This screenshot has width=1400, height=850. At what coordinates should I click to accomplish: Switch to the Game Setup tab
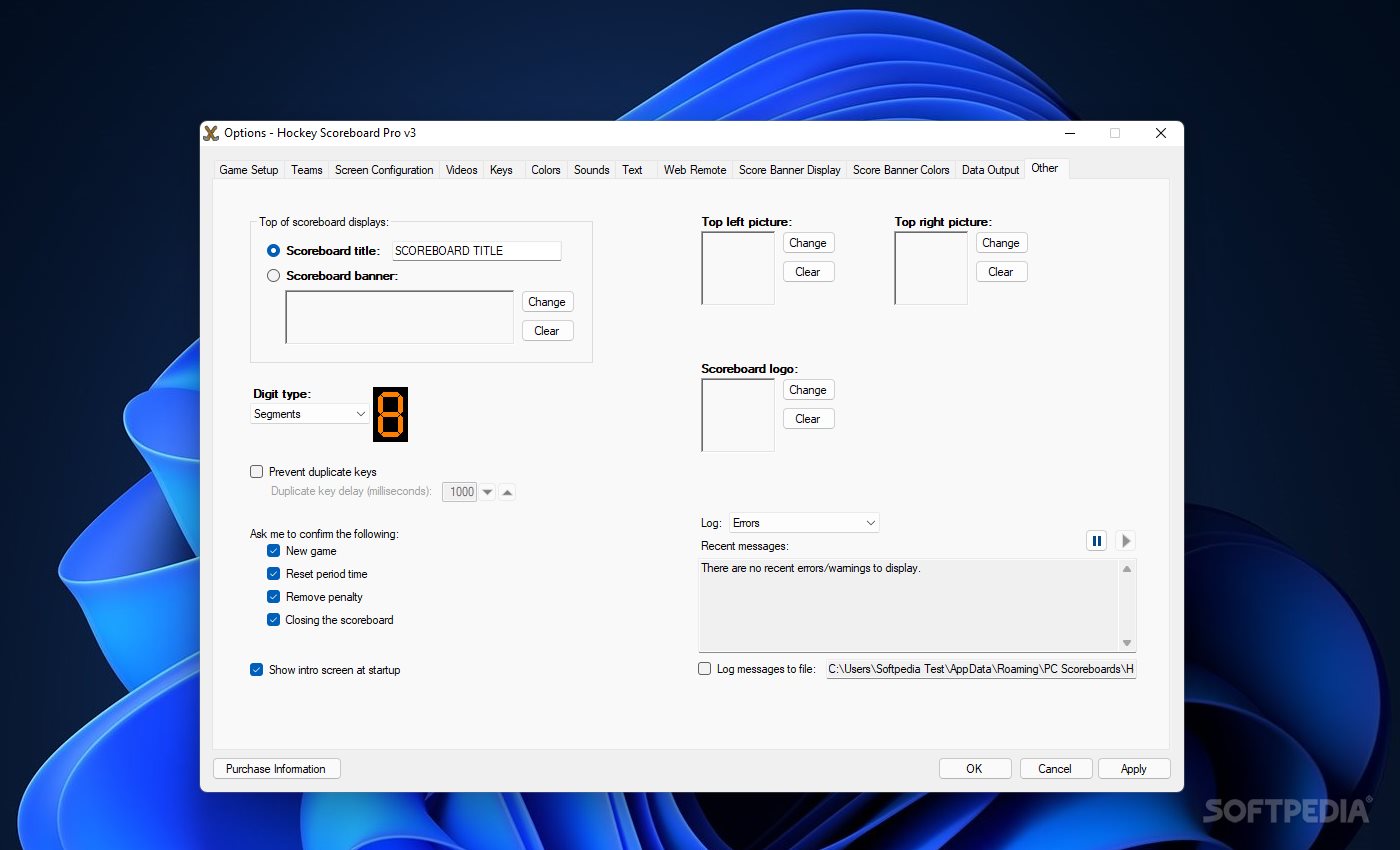[249, 170]
